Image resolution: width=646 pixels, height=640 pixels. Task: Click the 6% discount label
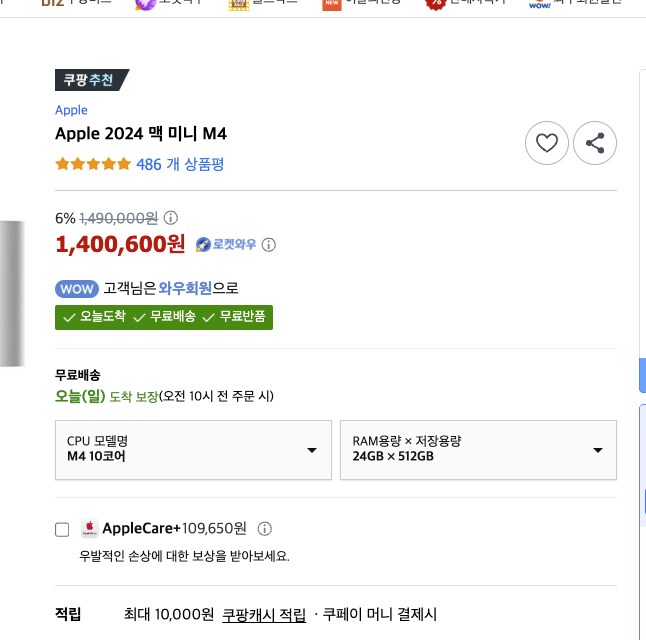pyautogui.click(x=65, y=218)
